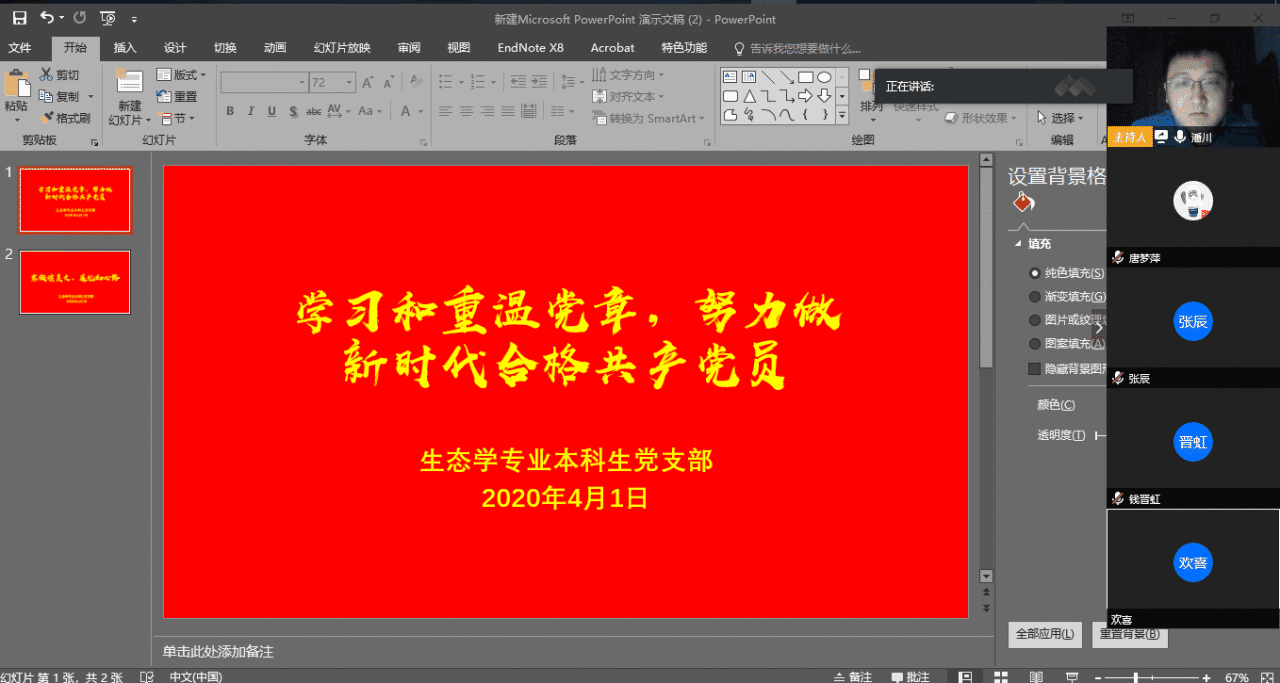
Task: Click the Save icon in quick access toolbar
Action: [x=19, y=18]
